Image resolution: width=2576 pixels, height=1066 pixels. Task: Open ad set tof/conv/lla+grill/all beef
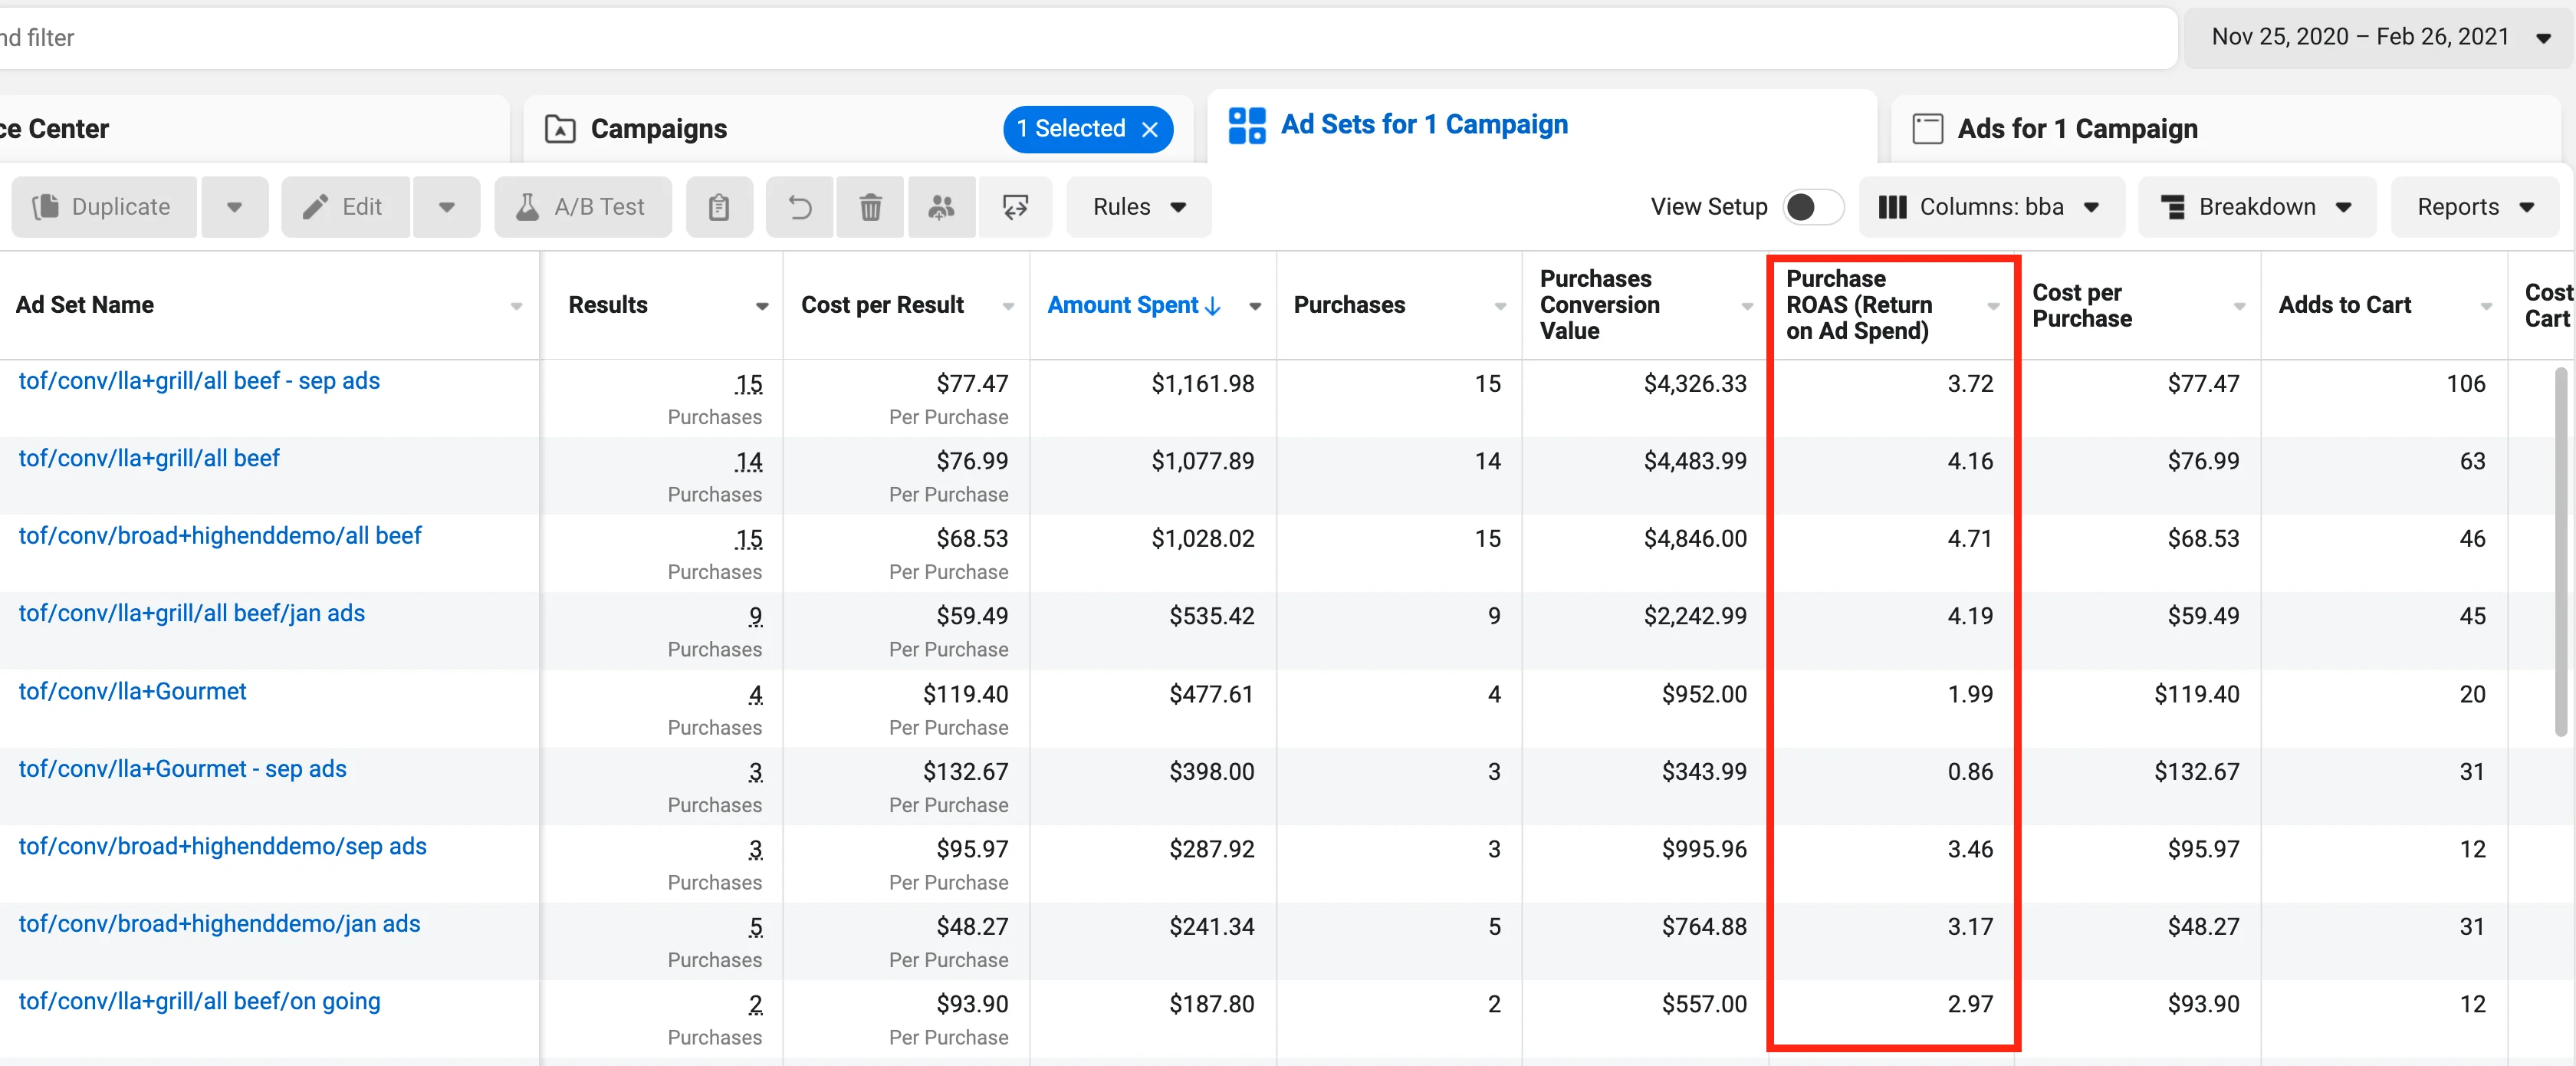point(149,458)
